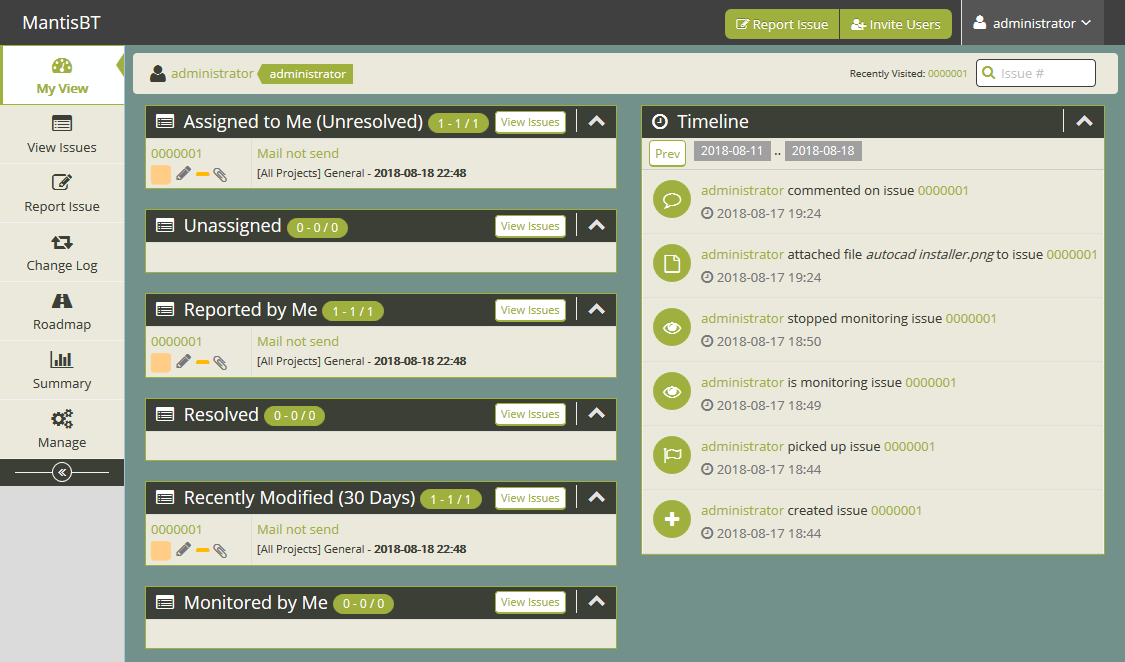This screenshot has height=662, width=1125.
Task: Collapse Reported by Me panel
Action: coord(596,309)
